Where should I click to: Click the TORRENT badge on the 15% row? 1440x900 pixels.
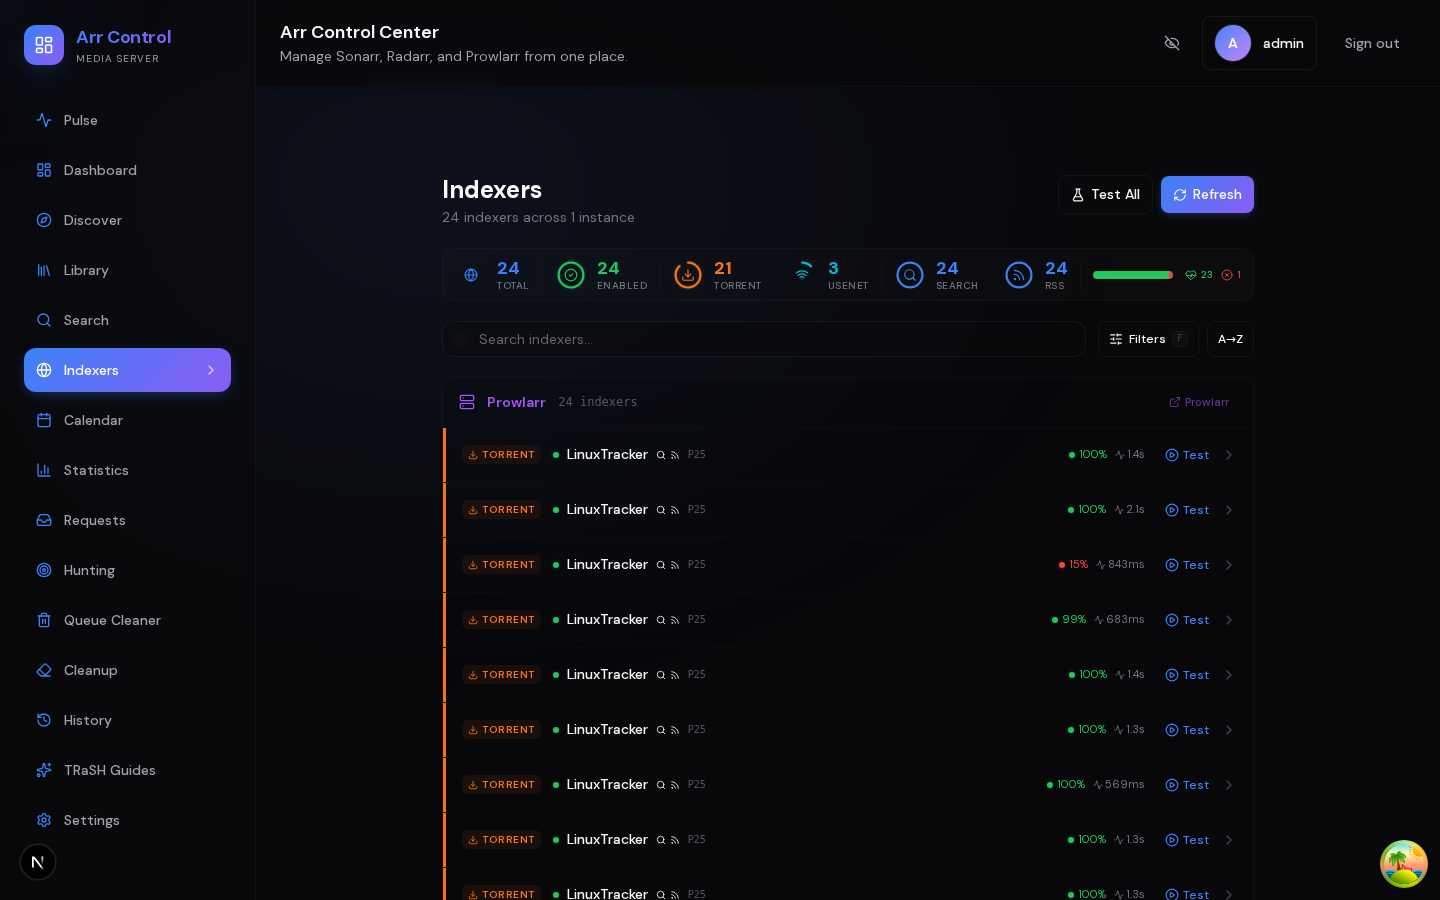click(501, 565)
